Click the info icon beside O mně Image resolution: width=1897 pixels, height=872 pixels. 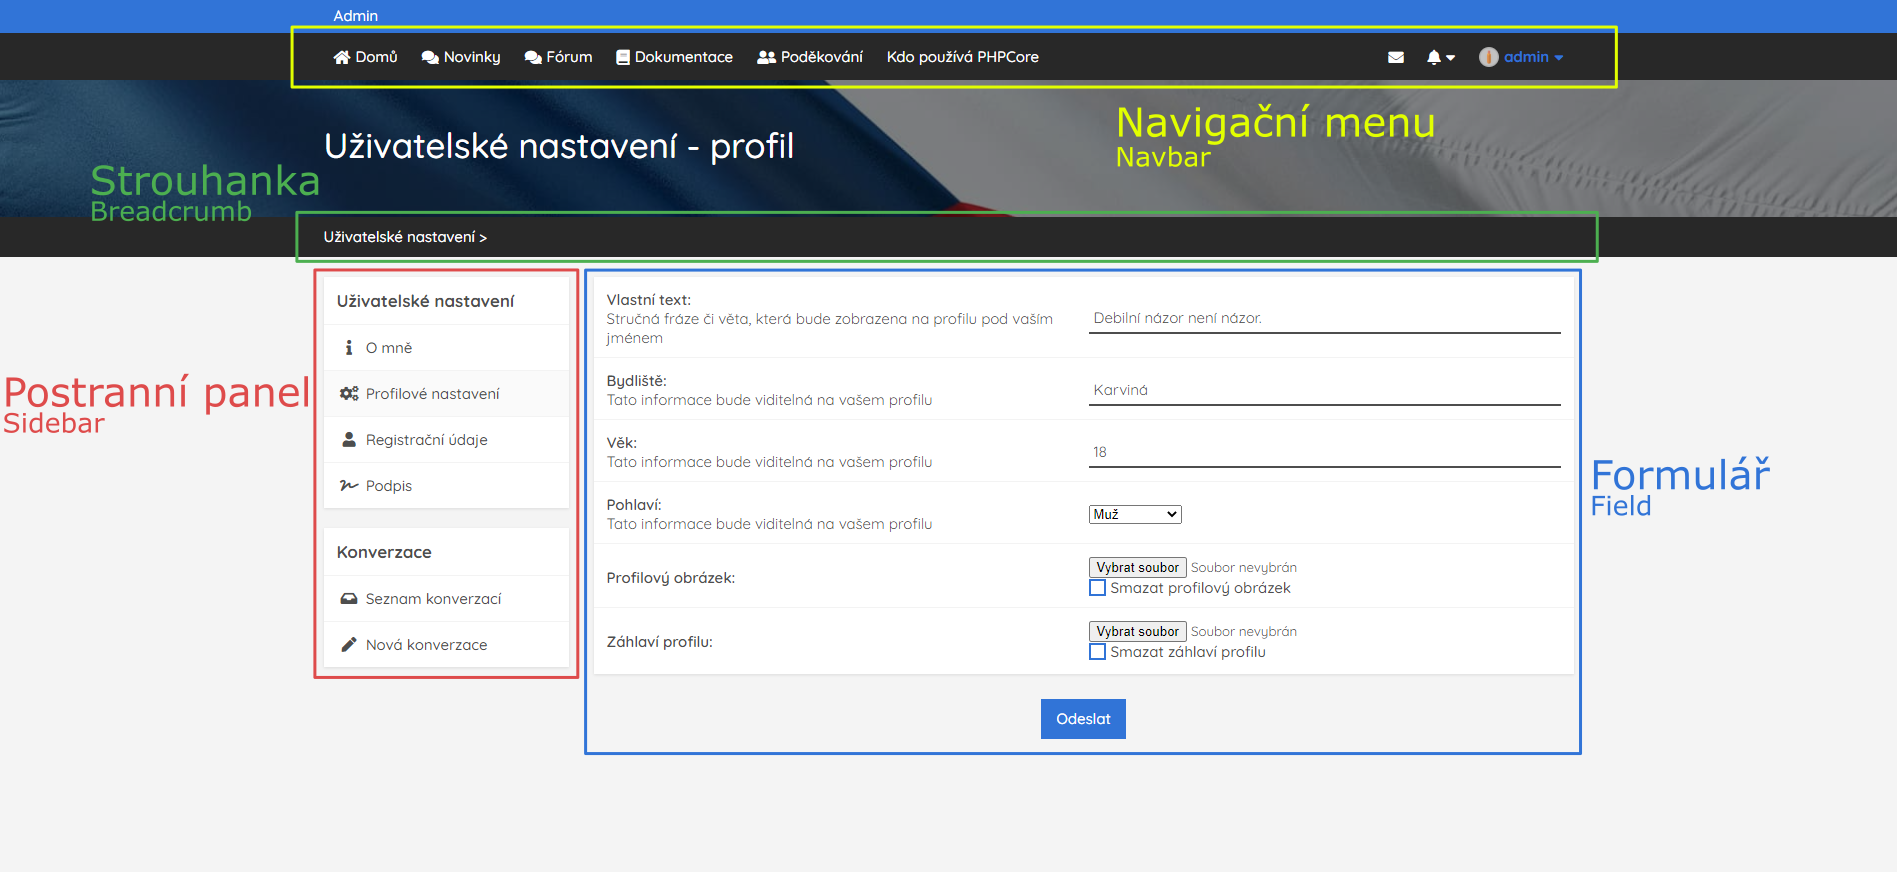(x=349, y=348)
